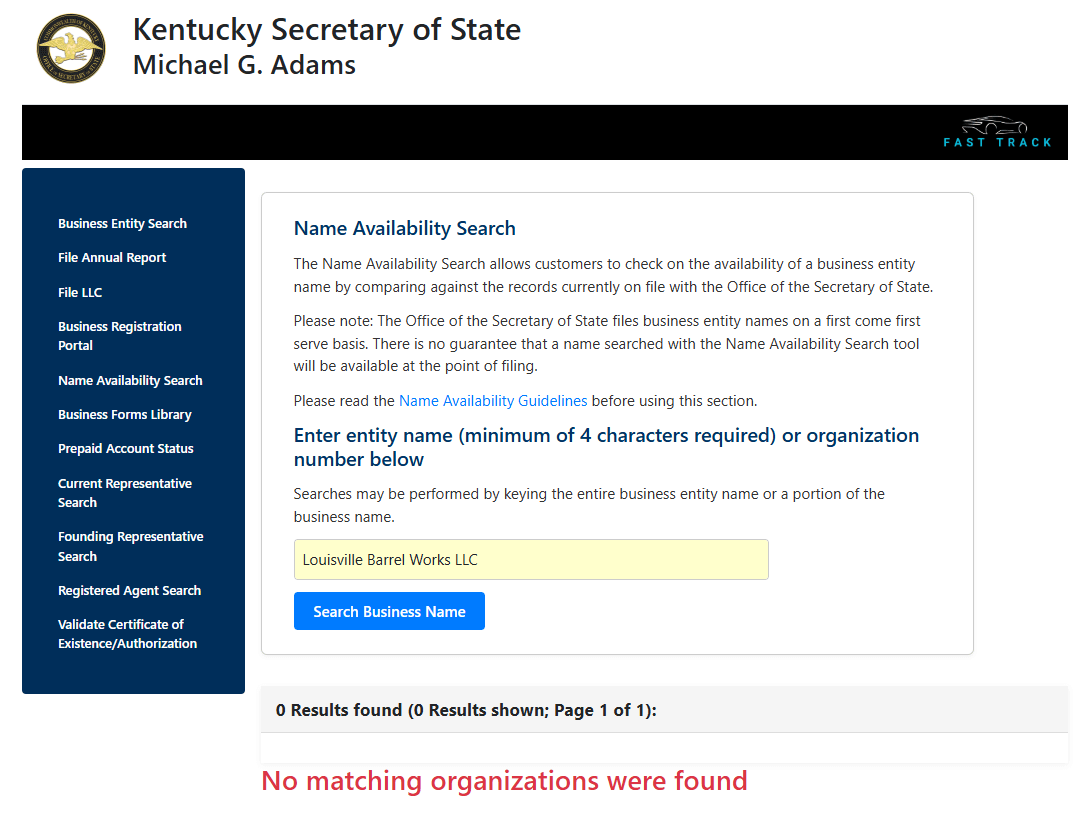Open Current Representative Search

point(124,492)
